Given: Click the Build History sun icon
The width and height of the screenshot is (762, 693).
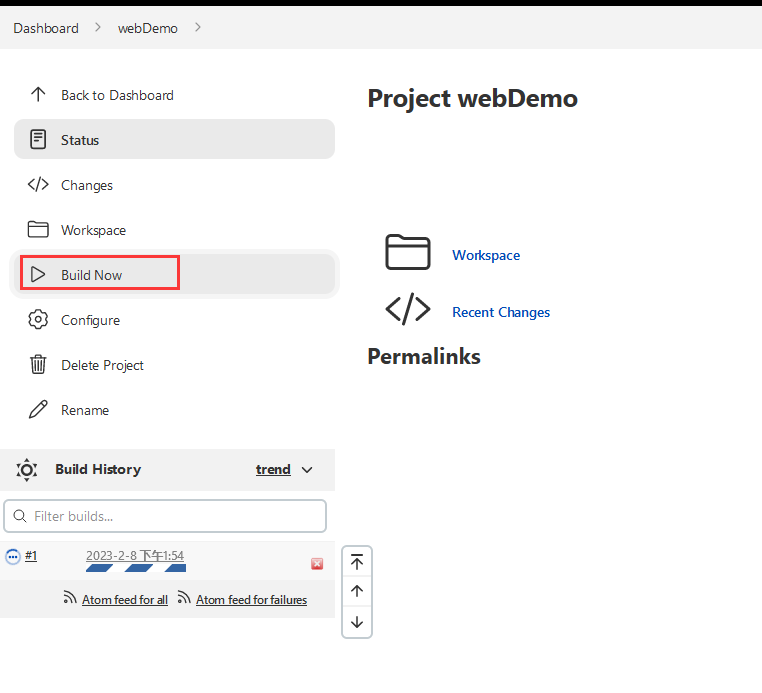Looking at the screenshot, I should coord(27,469).
